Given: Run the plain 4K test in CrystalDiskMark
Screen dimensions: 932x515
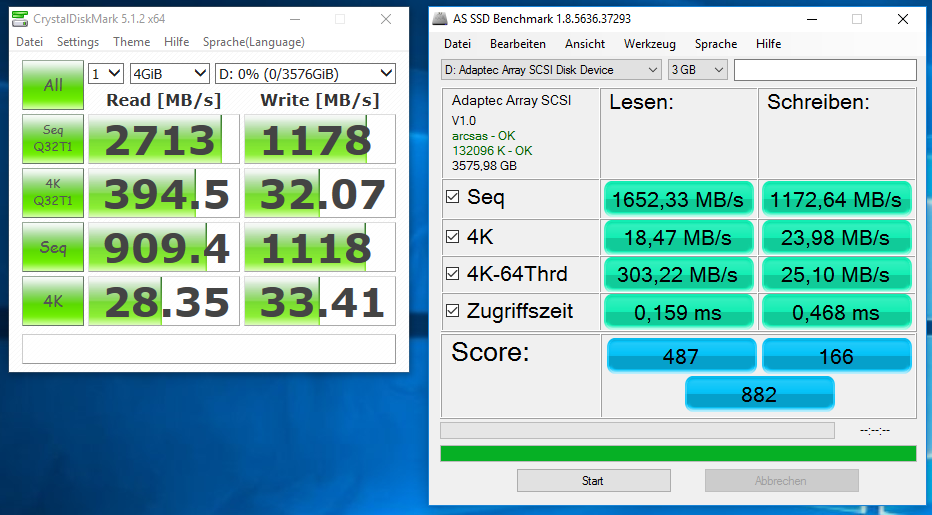Looking at the screenshot, I should [53, 301].
